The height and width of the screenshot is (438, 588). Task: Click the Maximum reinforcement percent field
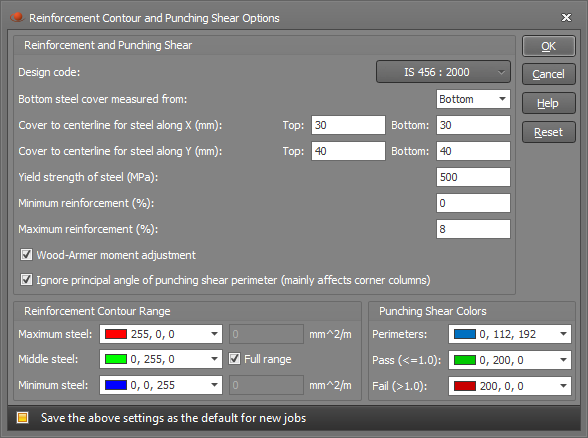pyautogui.click(x=473, y=229)
